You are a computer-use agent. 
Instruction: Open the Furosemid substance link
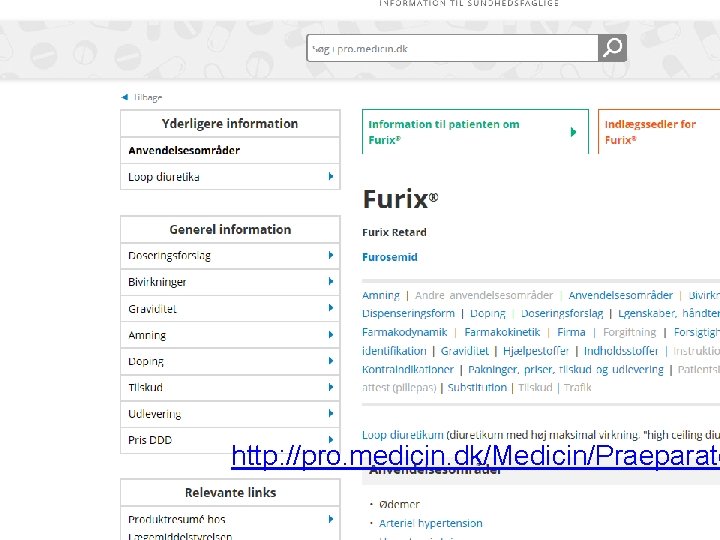click(389, 257)
